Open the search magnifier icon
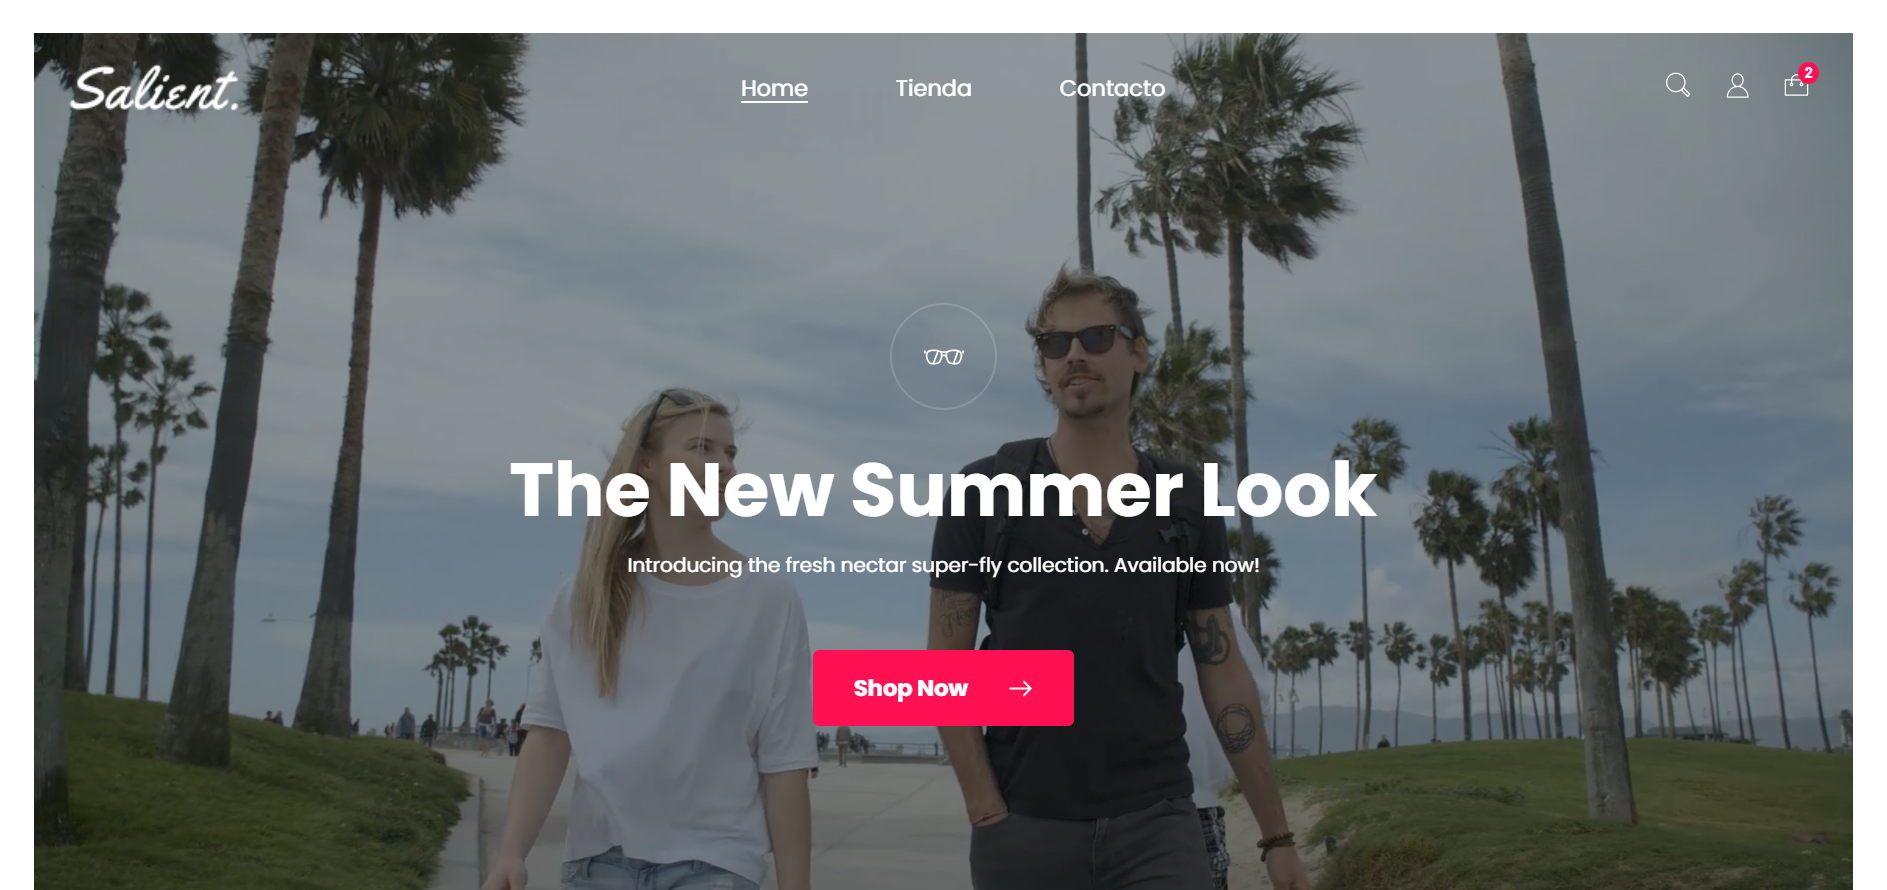Screen dimensions: 1887x890 [1677, 85]
